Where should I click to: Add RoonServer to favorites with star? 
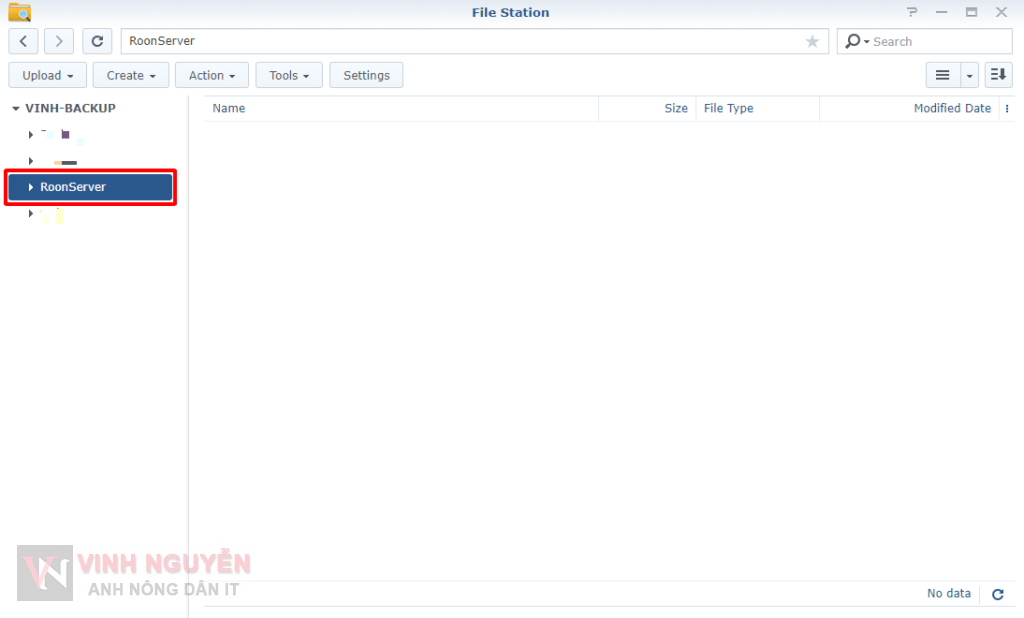[x=812, y=41]
